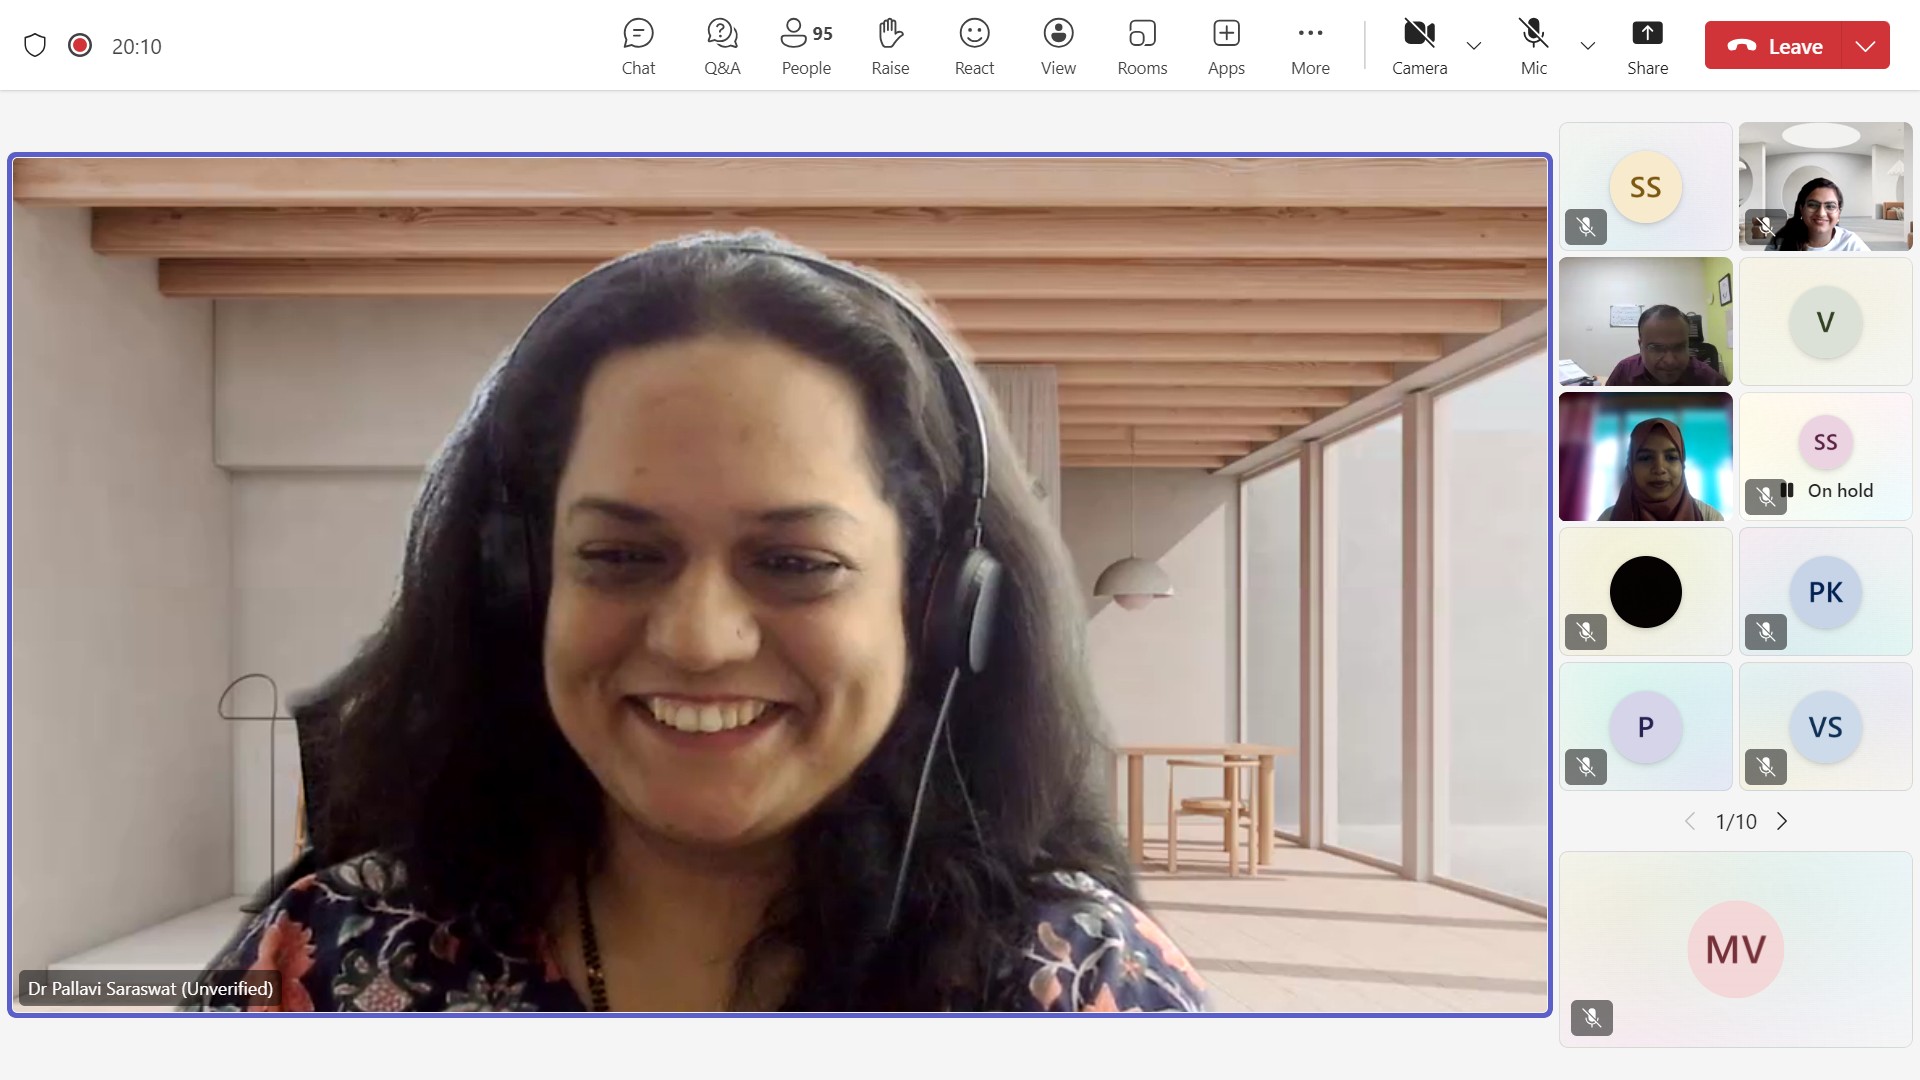Go to next participant gallery page
1920x1080 pixels.
tap(1782, 822)
